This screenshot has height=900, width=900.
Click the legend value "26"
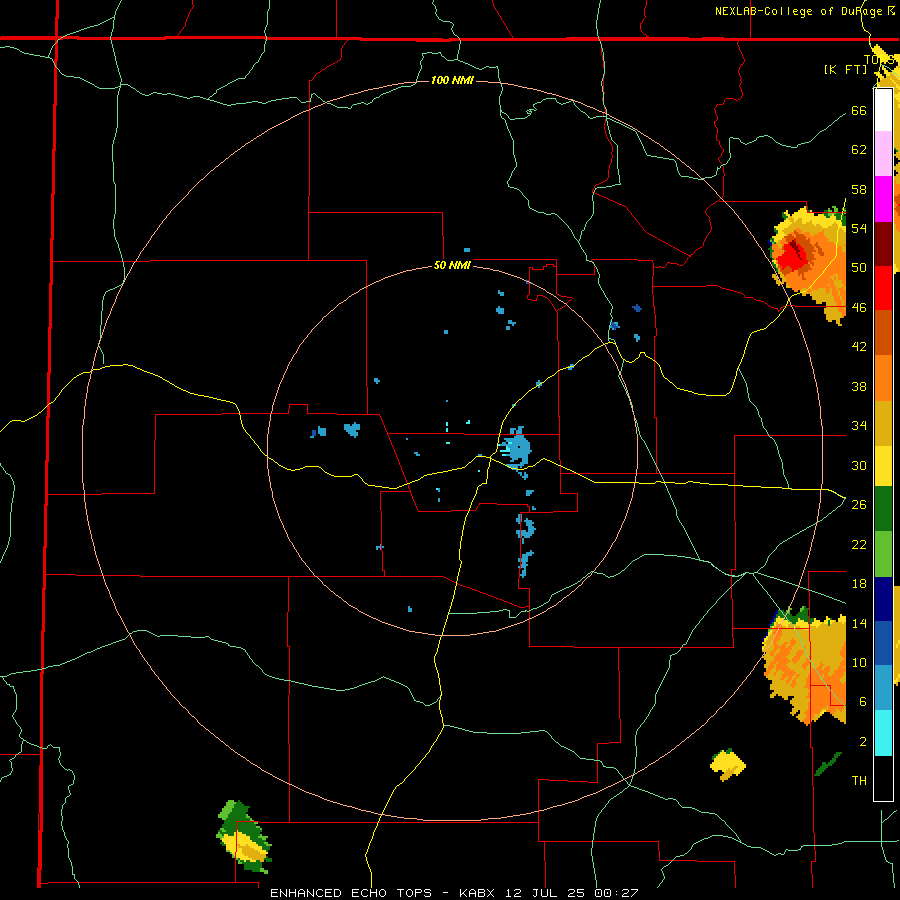[859, 505]
